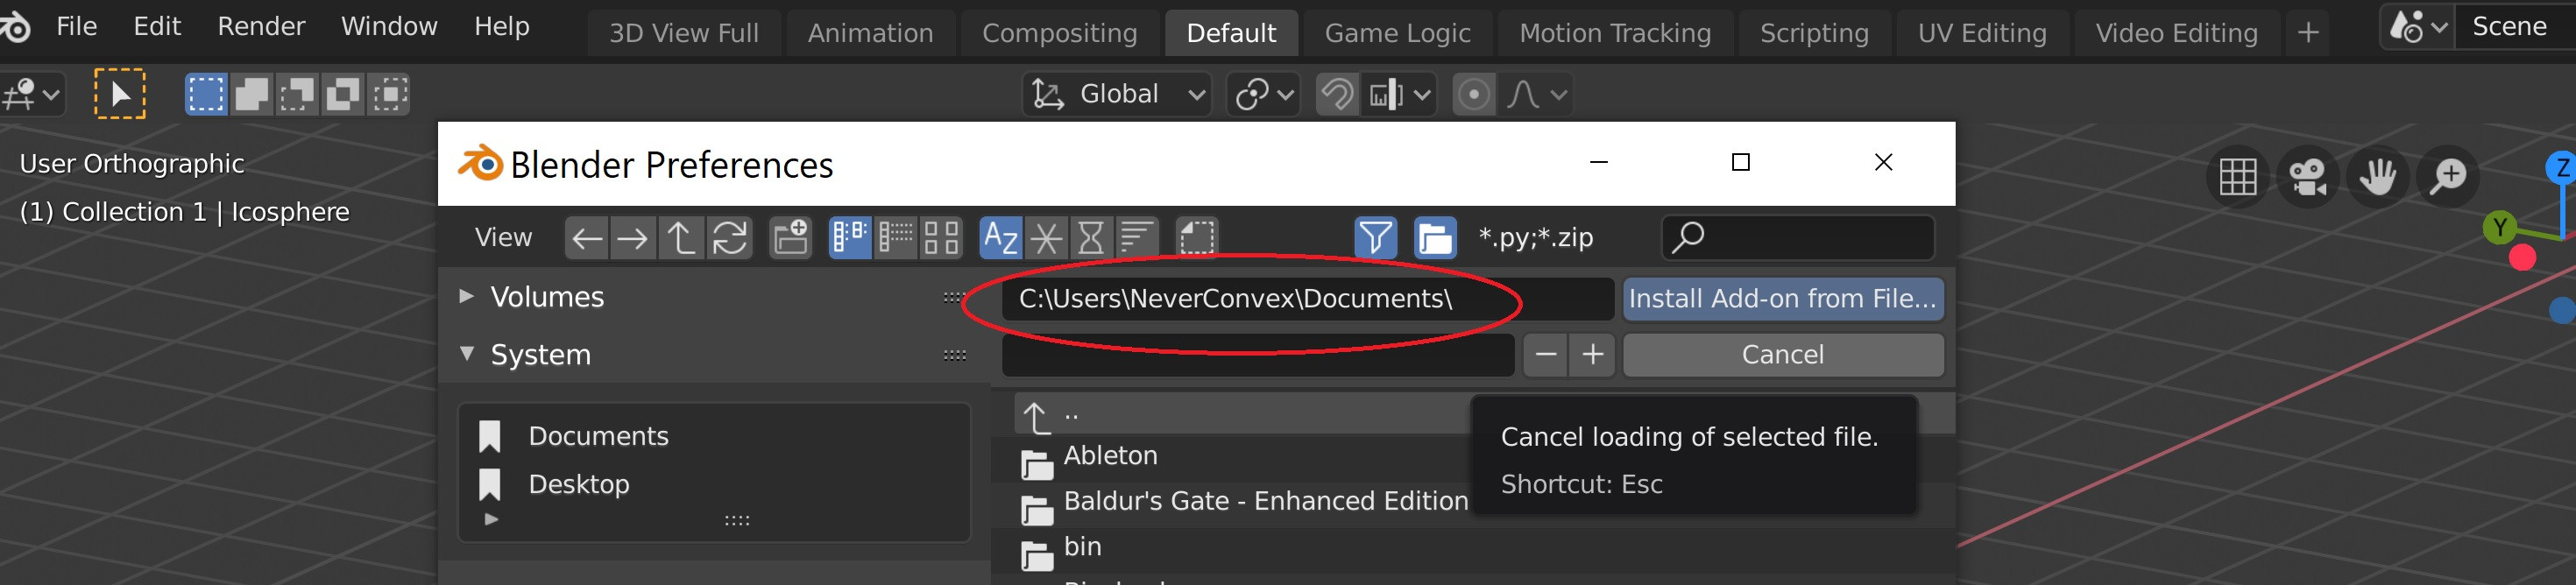Create a new folder in file browser
This screenshot has width=2576, height=585.
point(791,238)
